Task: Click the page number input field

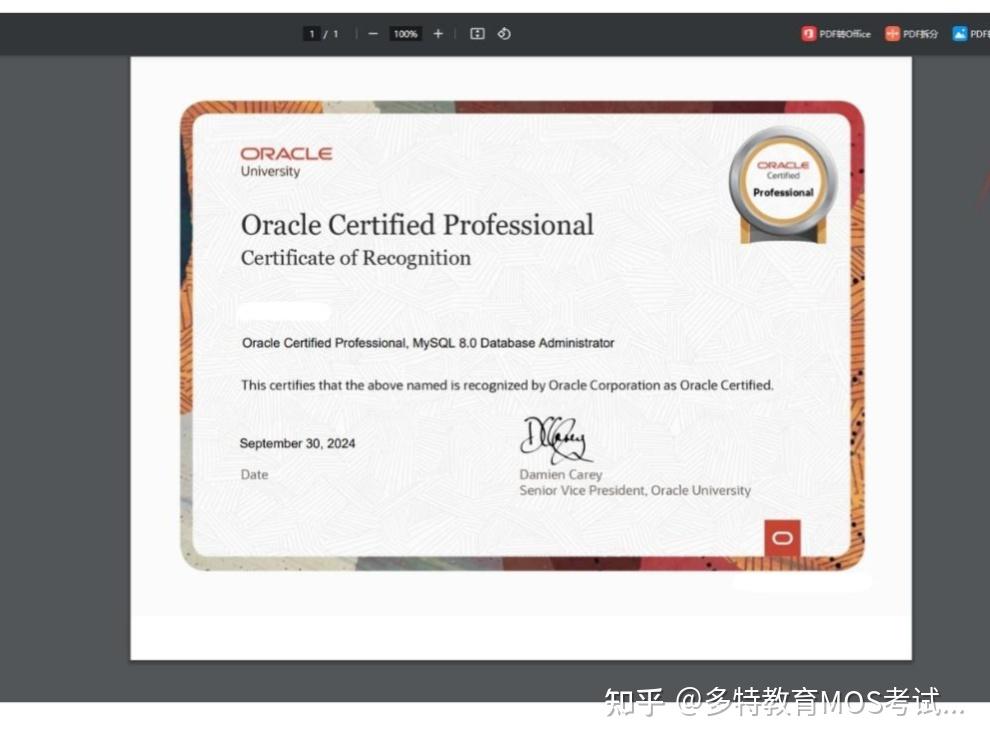Action: pos(312,33)
